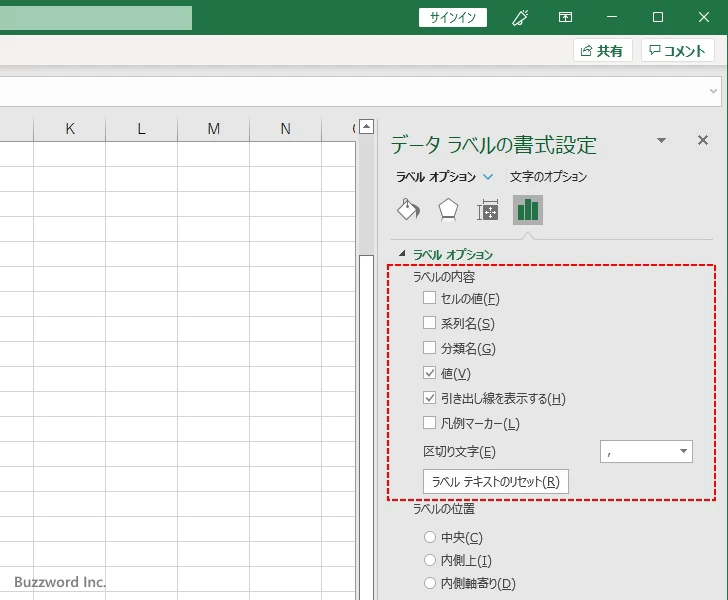Viewport: 728px width, 600px height.
Task: Open the ラベル オプション tab dropdown
Action: pos(488,177)
